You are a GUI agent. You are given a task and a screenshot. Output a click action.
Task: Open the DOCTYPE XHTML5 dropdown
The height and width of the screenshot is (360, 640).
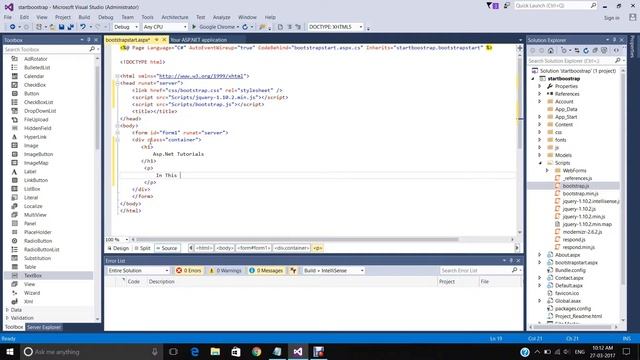click(x=335, y=27)
